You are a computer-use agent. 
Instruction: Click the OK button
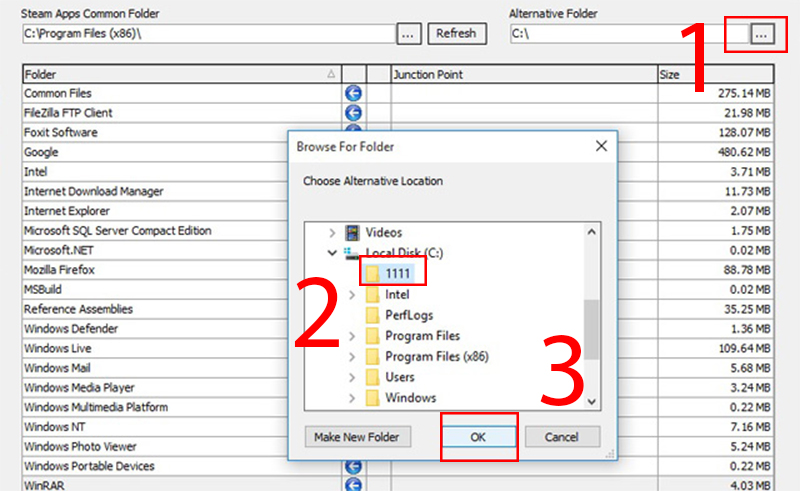coord(479,437)
